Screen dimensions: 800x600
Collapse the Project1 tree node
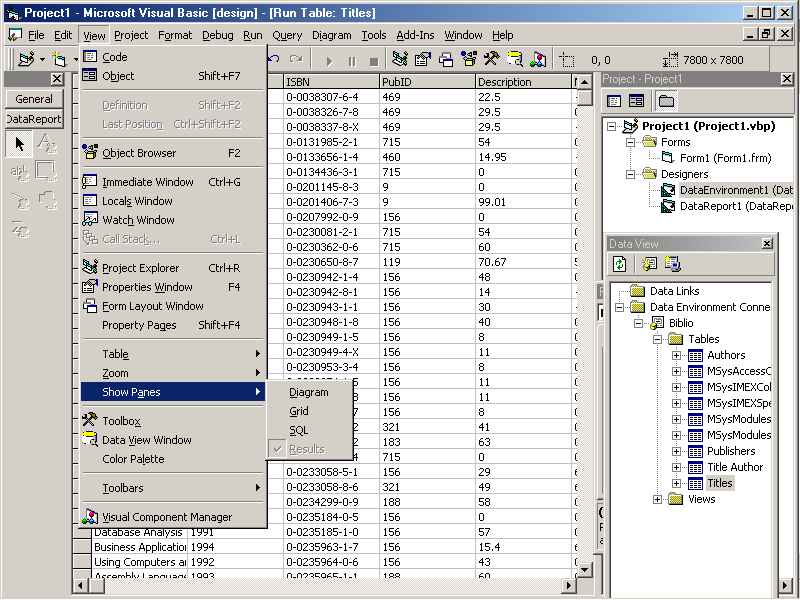coord(611,126)
